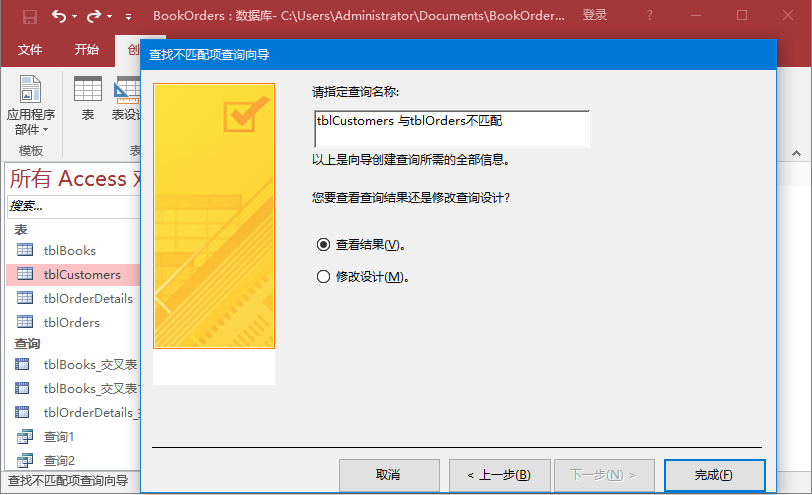Viewport: 812px width, 495px height.
Task: Click the 取消 cancel button
Action: tap(388, 474)
